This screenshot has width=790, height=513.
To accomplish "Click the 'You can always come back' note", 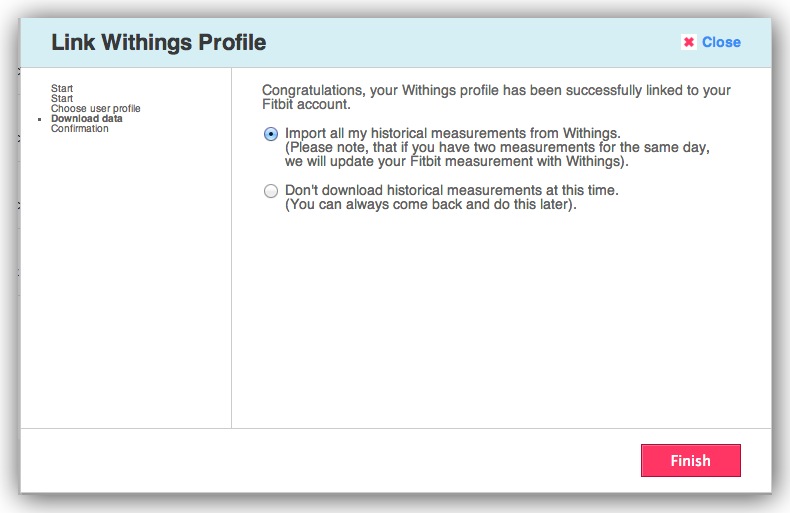I will point(431,205).
